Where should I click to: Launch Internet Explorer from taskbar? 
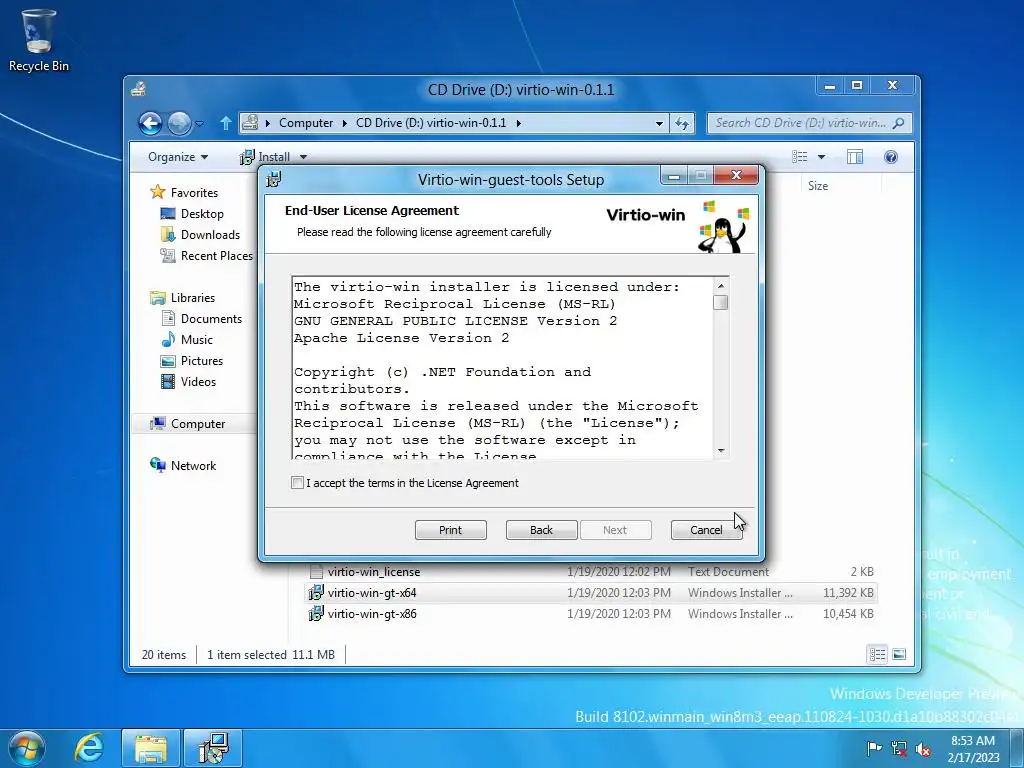click(x=89, y=748)
